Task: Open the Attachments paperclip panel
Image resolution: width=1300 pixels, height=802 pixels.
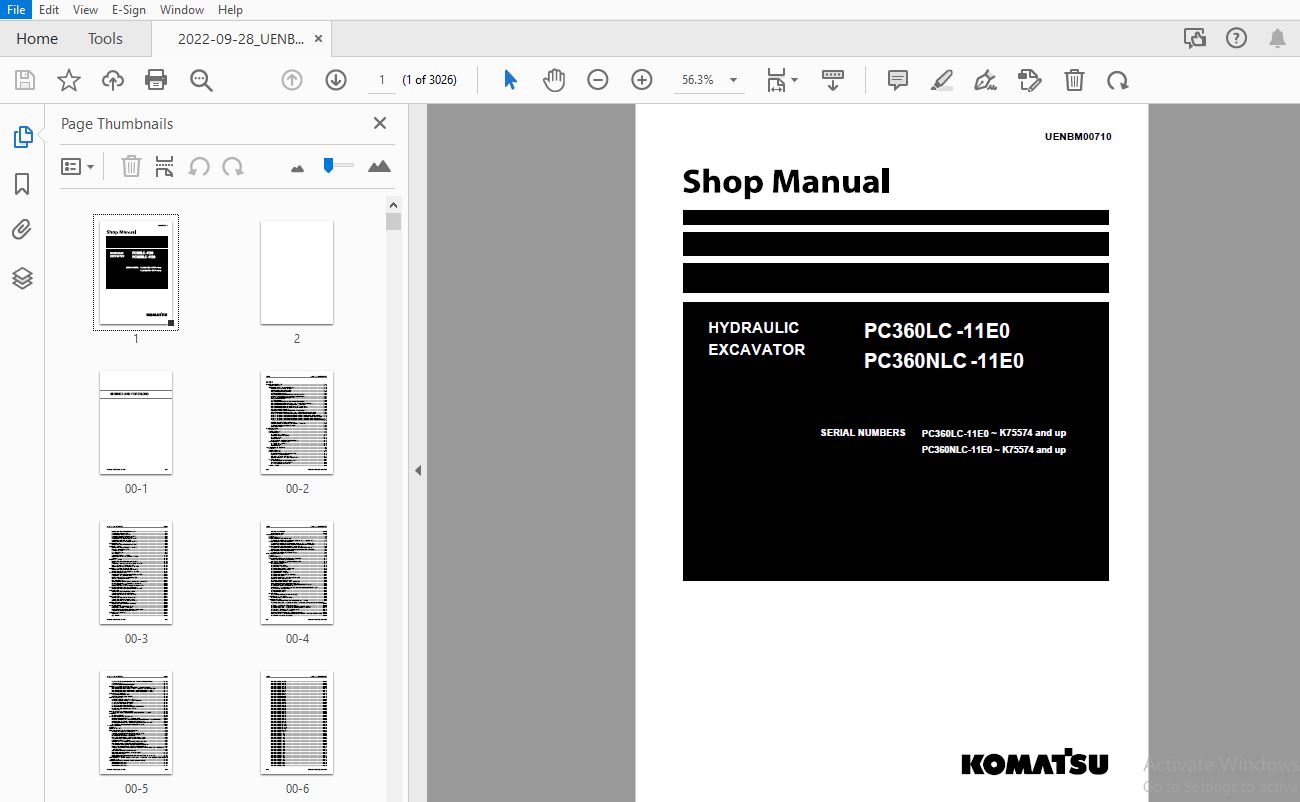Action: tap(22, 231)
